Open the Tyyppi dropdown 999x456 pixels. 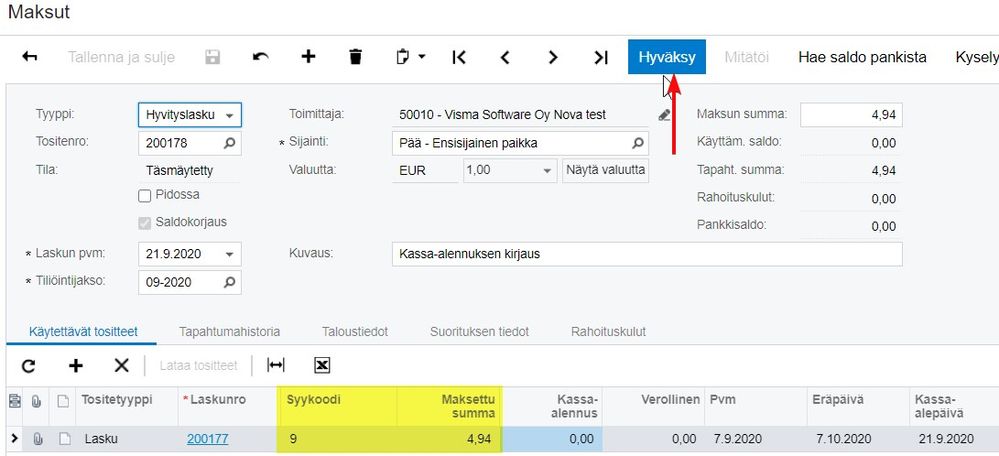point(231,115)
